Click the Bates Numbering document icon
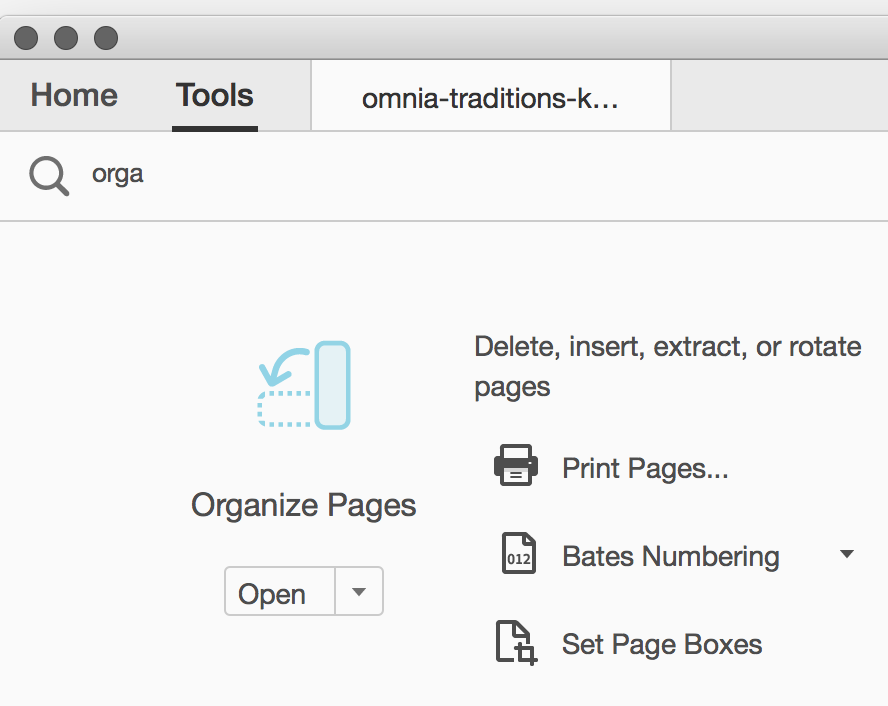This screenshot has height=706, width=888. (x=517, y=555)
